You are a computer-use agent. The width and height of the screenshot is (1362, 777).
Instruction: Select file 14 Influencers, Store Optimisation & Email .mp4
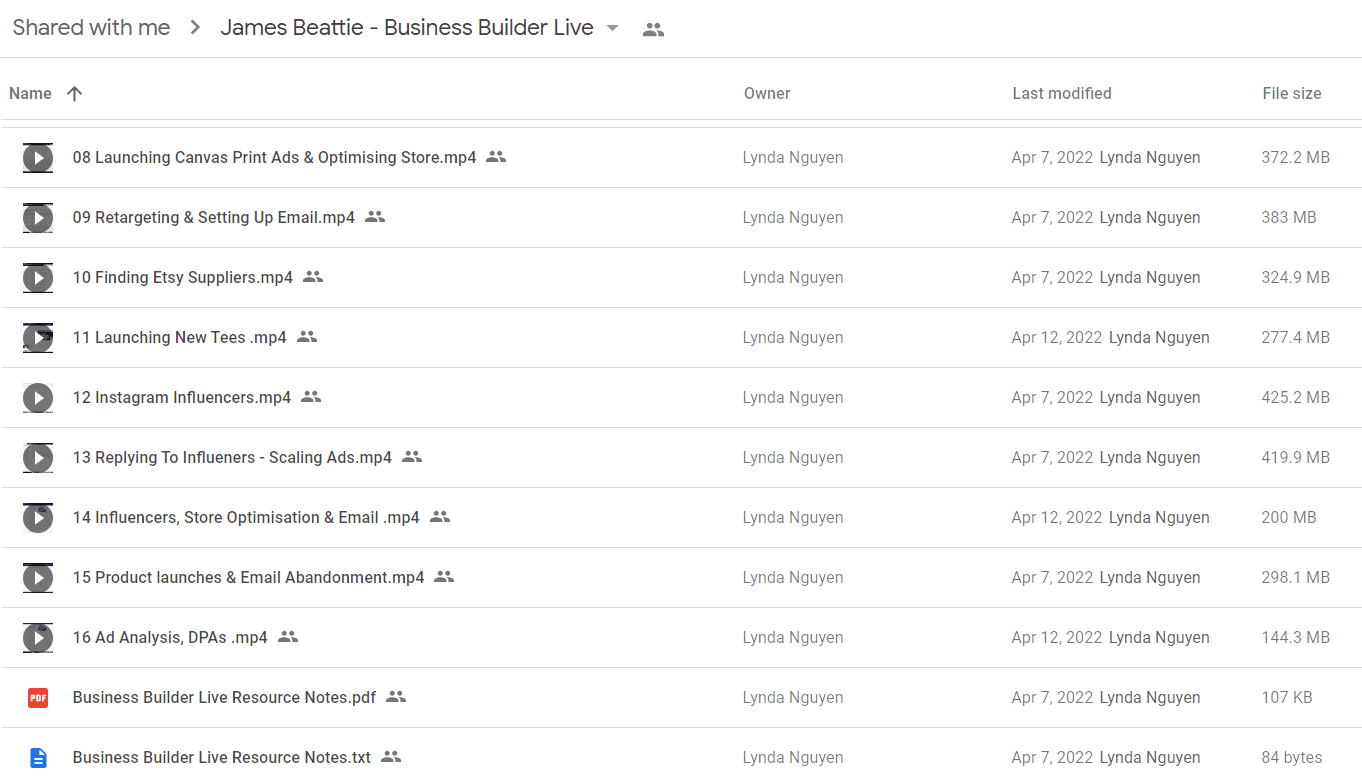[x=246, y=517]
